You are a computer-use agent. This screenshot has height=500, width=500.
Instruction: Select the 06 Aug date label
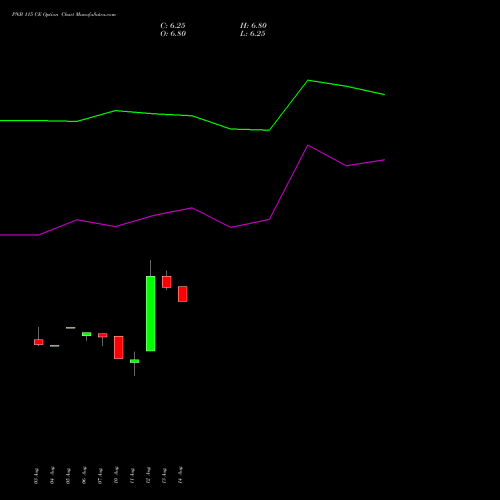[x=84, y=476]
